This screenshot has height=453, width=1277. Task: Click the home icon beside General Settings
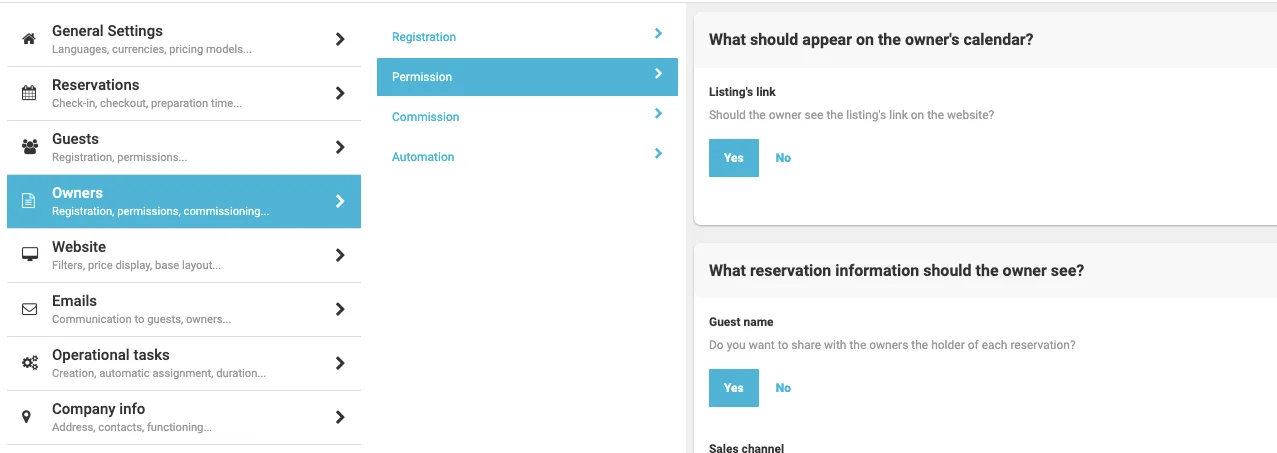point(29,39)
